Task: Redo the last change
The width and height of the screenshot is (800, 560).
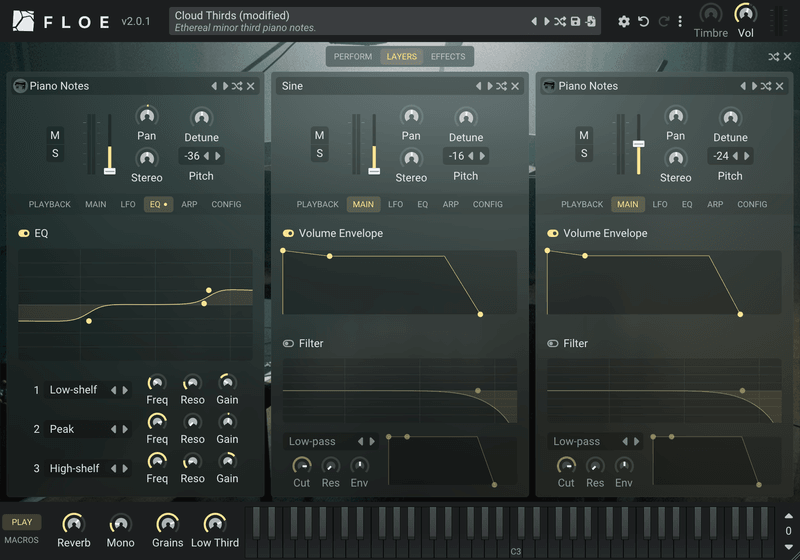Action: 663,21
